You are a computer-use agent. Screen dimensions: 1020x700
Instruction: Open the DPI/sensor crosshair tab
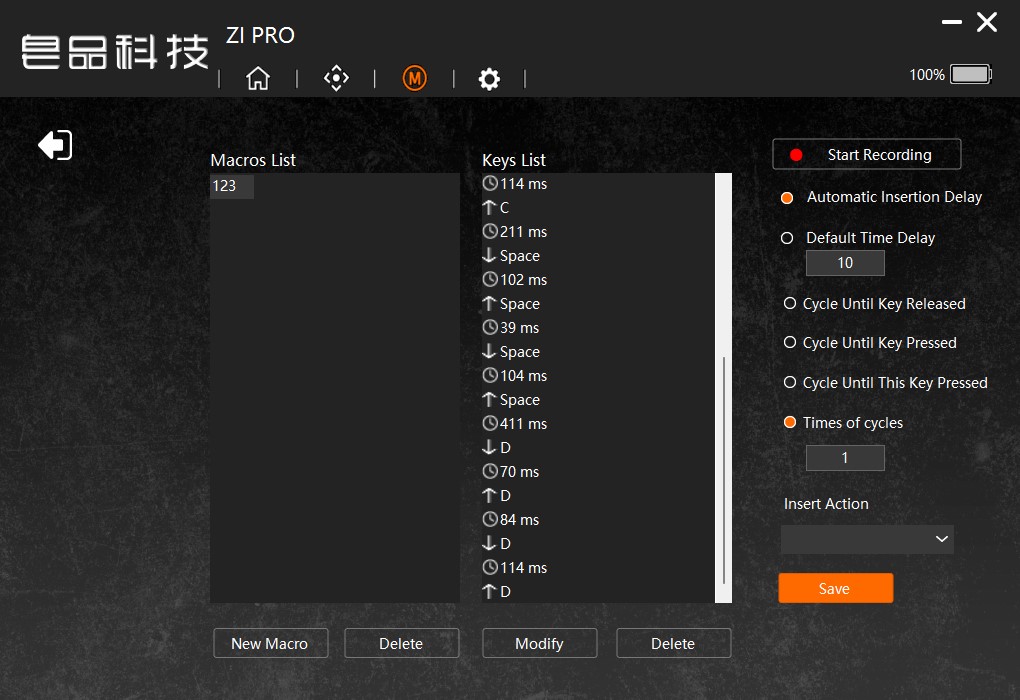pos(336,78)
